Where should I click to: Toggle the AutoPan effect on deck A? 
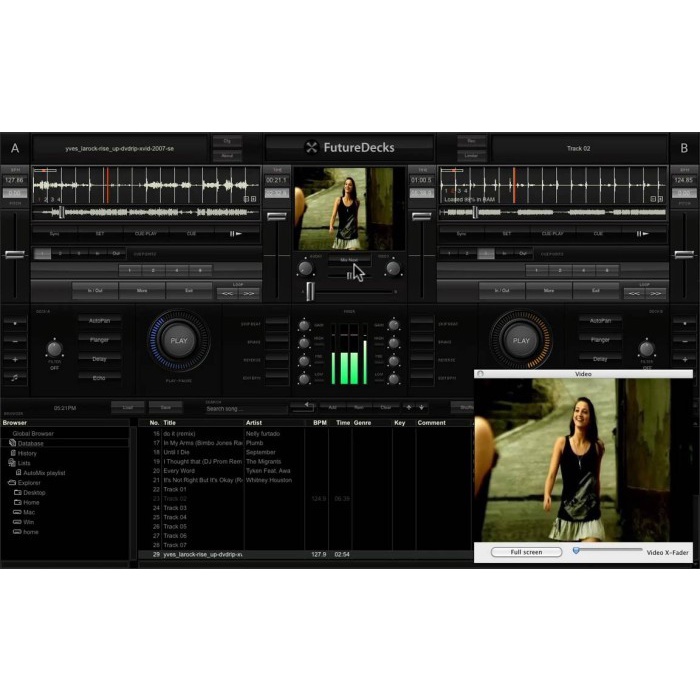click(x=100, y=321)
